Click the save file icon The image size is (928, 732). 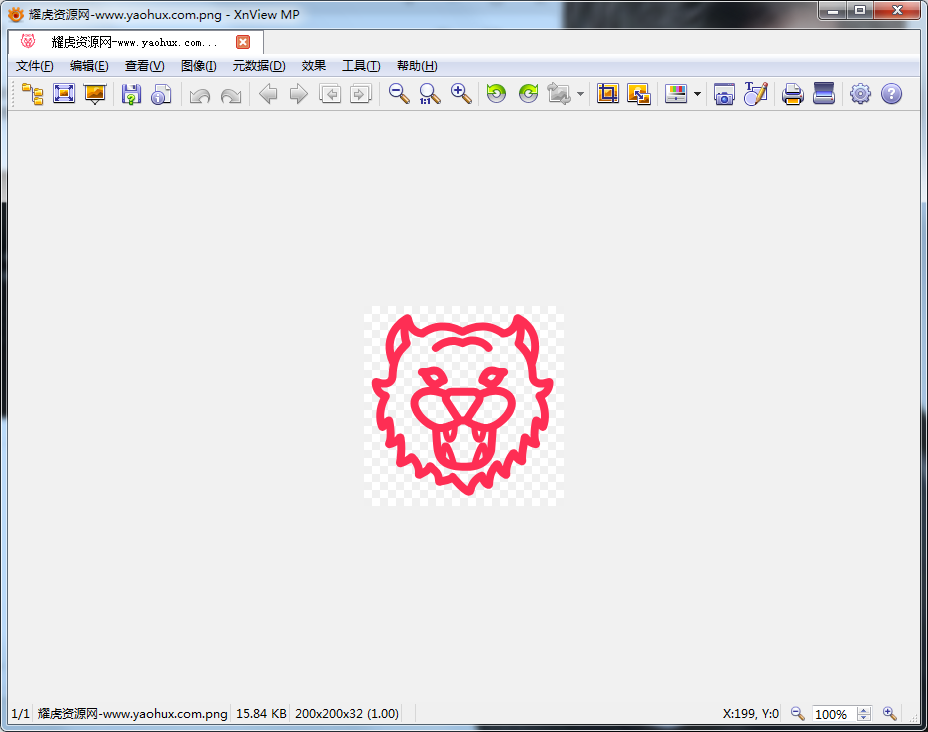(131, 95)
